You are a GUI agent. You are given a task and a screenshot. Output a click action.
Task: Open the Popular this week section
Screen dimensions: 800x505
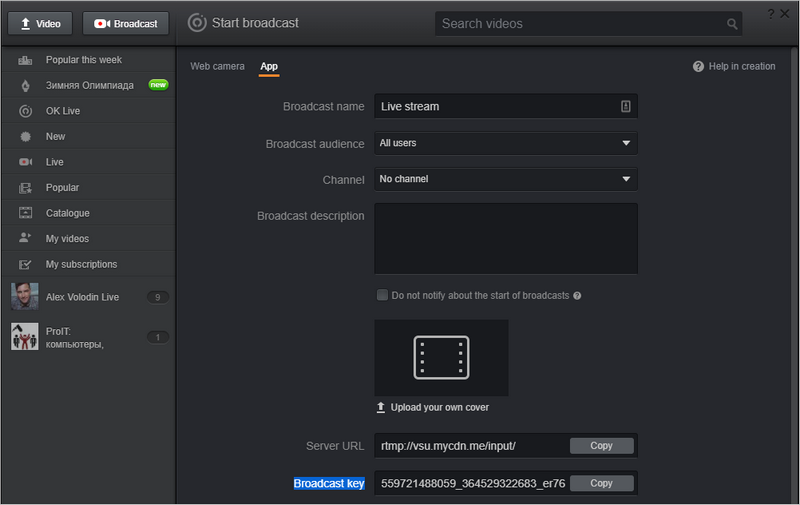[83, 60]
